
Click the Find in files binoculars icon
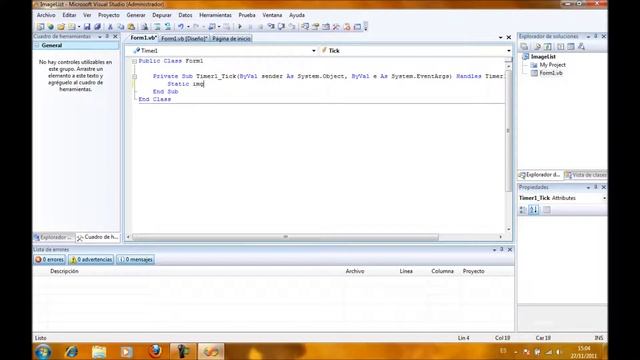click(144, 27)
